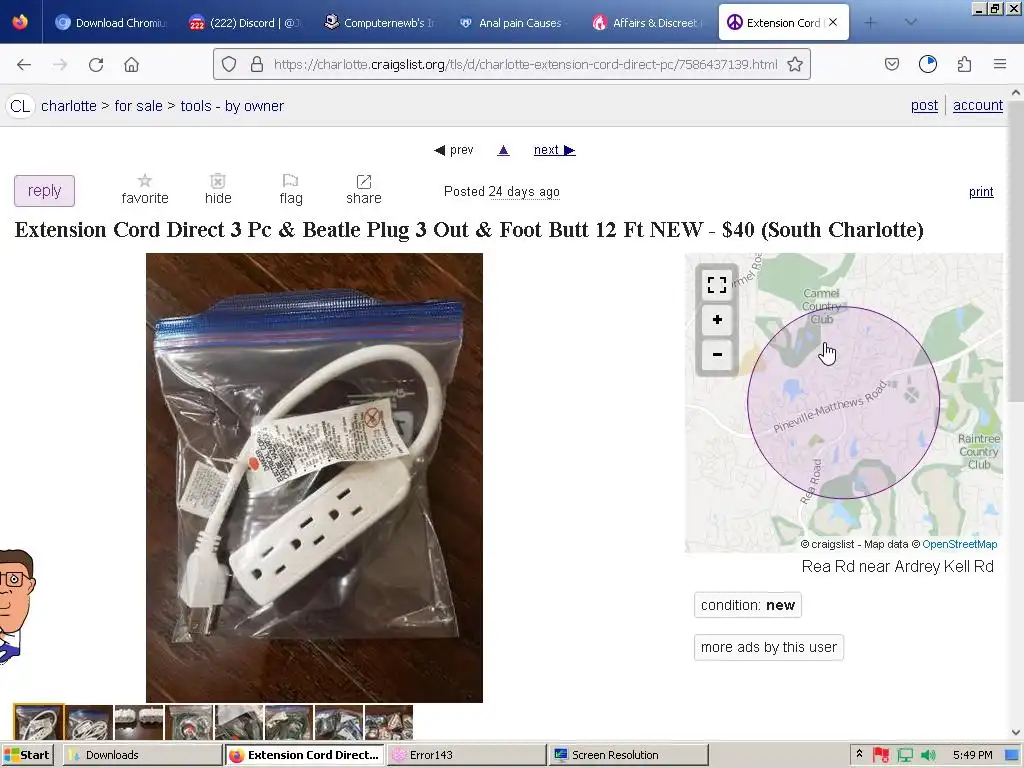Bookmark this page with star icon

[x=795, y=65]
